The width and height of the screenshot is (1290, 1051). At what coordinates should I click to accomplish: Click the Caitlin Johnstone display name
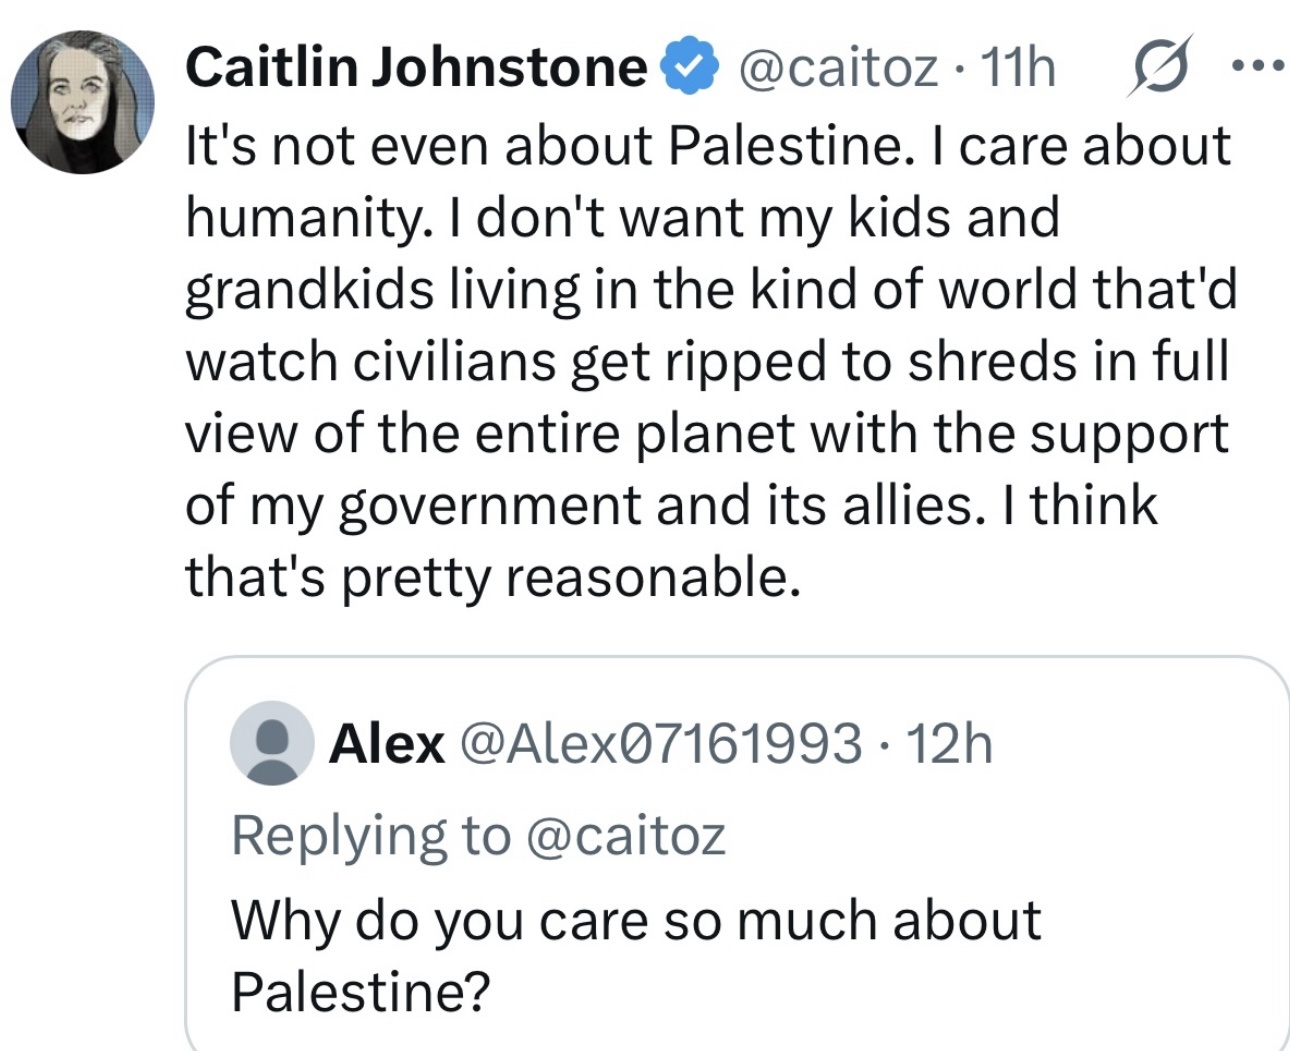tap(416, 68)
